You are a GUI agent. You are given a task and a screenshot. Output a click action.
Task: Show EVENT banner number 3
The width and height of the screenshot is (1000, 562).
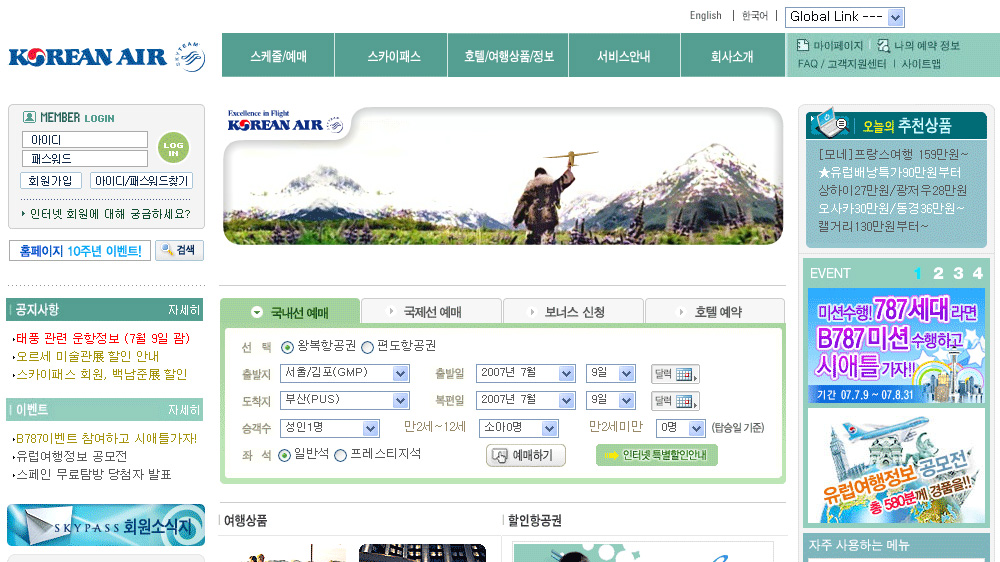point(958,273)
